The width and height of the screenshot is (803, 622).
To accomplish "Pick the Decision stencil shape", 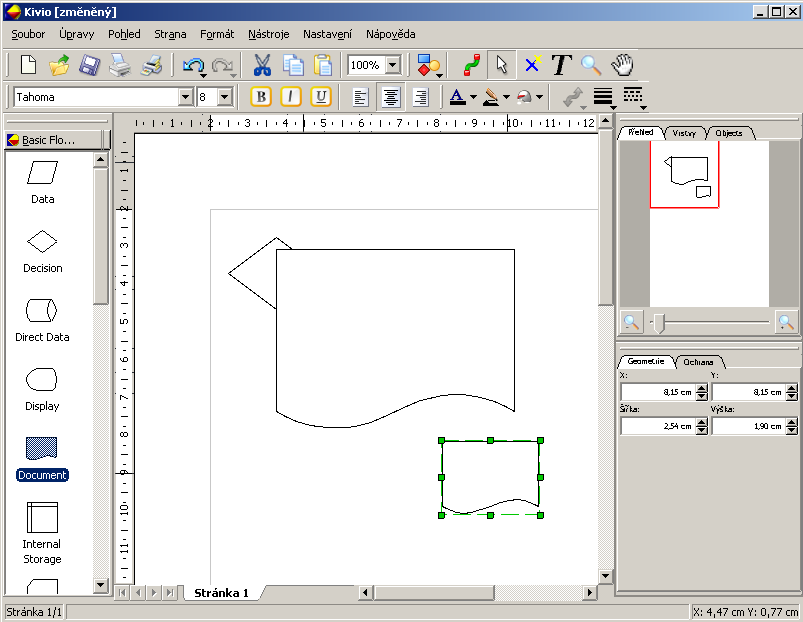I will [43, 252].
